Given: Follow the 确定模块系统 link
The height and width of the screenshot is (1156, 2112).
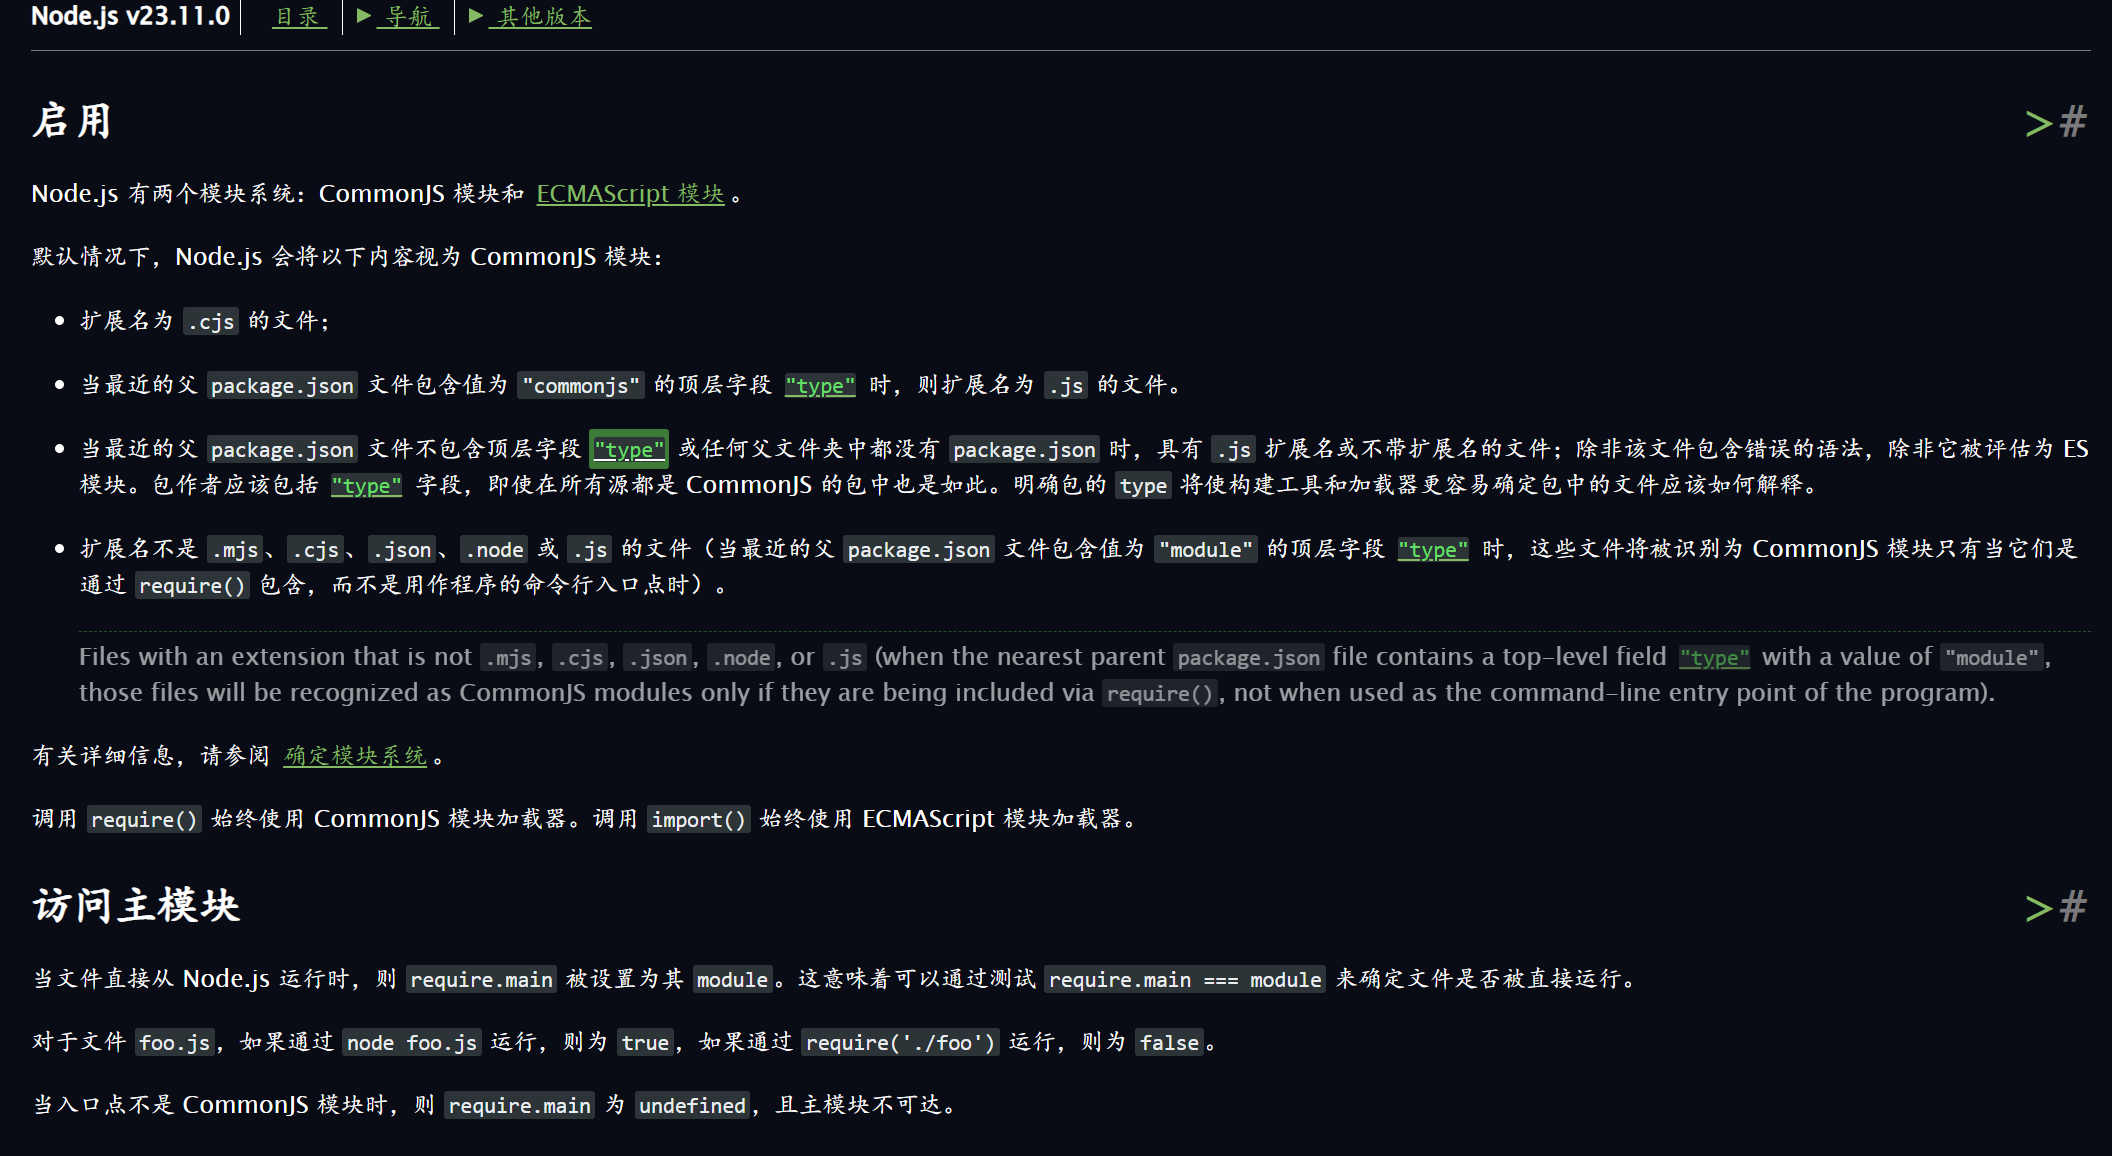Looking at the screenshot, I should point(355,756).
